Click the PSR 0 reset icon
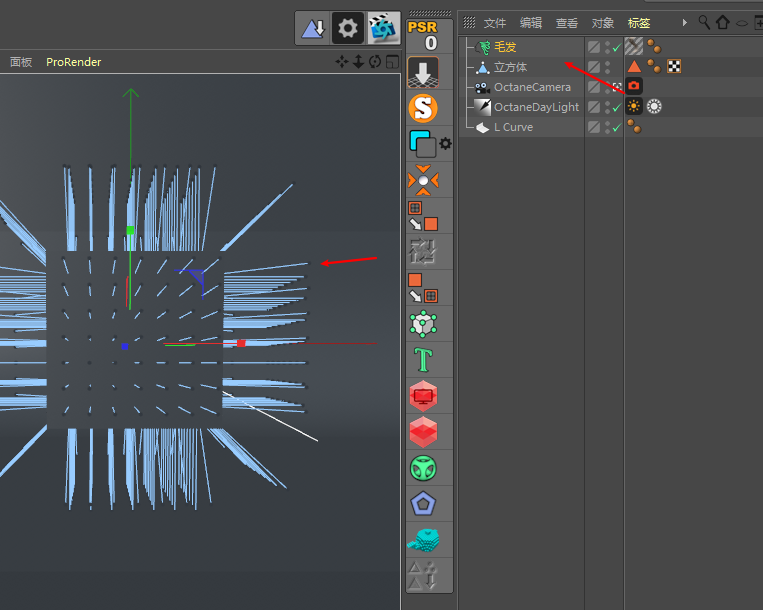 [423, 36]
